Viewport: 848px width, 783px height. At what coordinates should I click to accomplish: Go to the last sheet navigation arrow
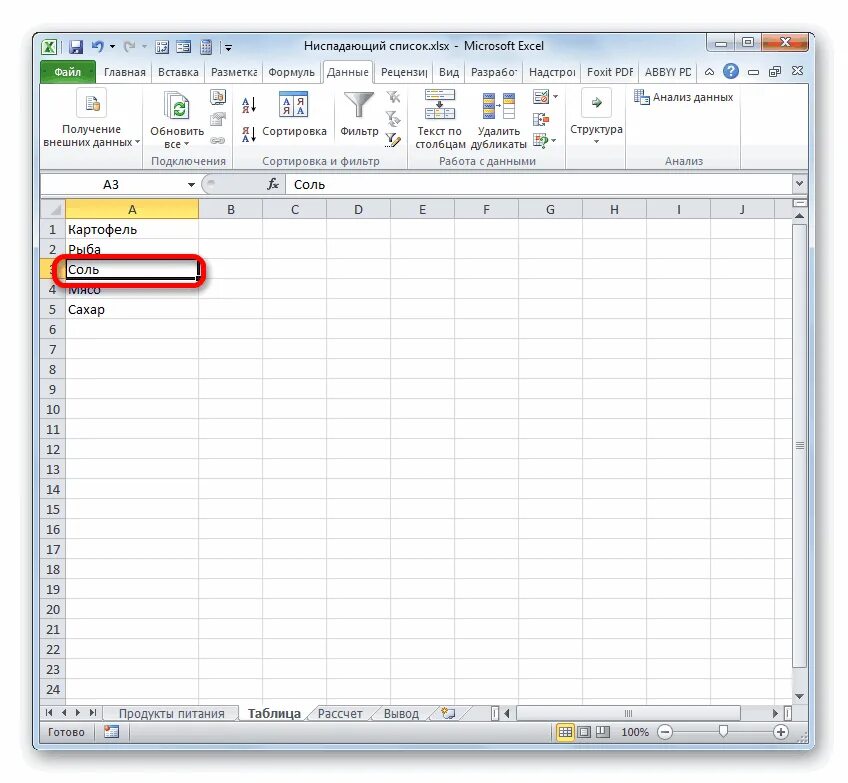tap(92, 713)
